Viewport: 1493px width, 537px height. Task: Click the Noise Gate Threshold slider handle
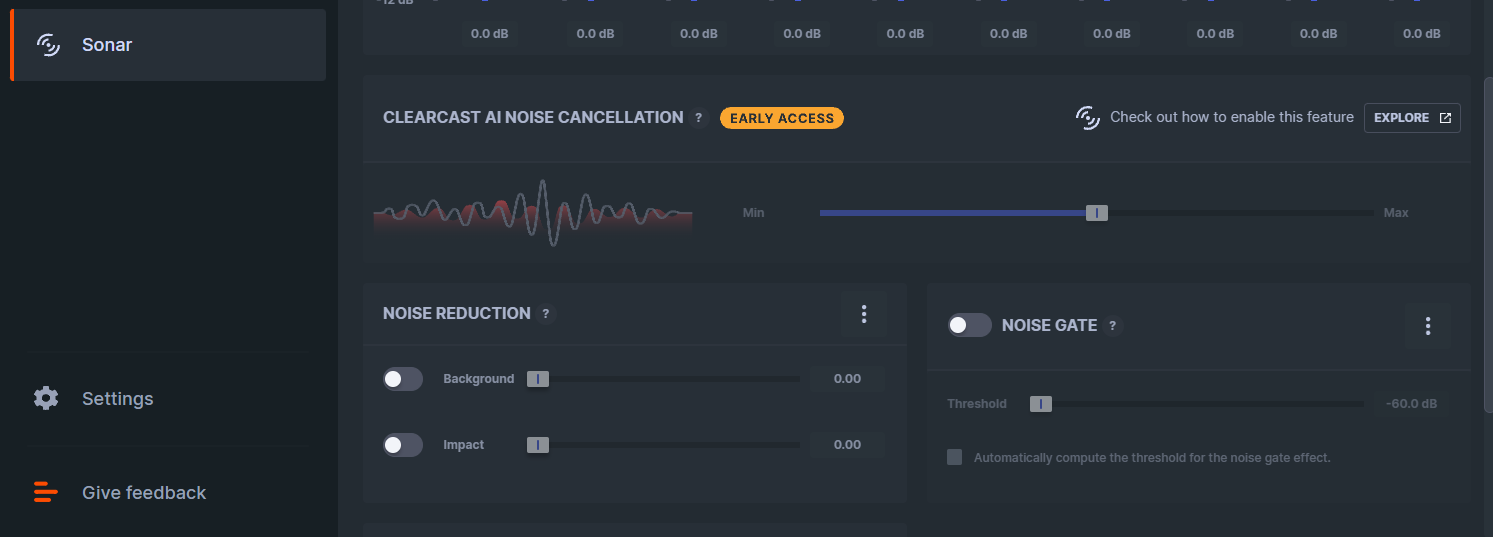coord(1041,404)
